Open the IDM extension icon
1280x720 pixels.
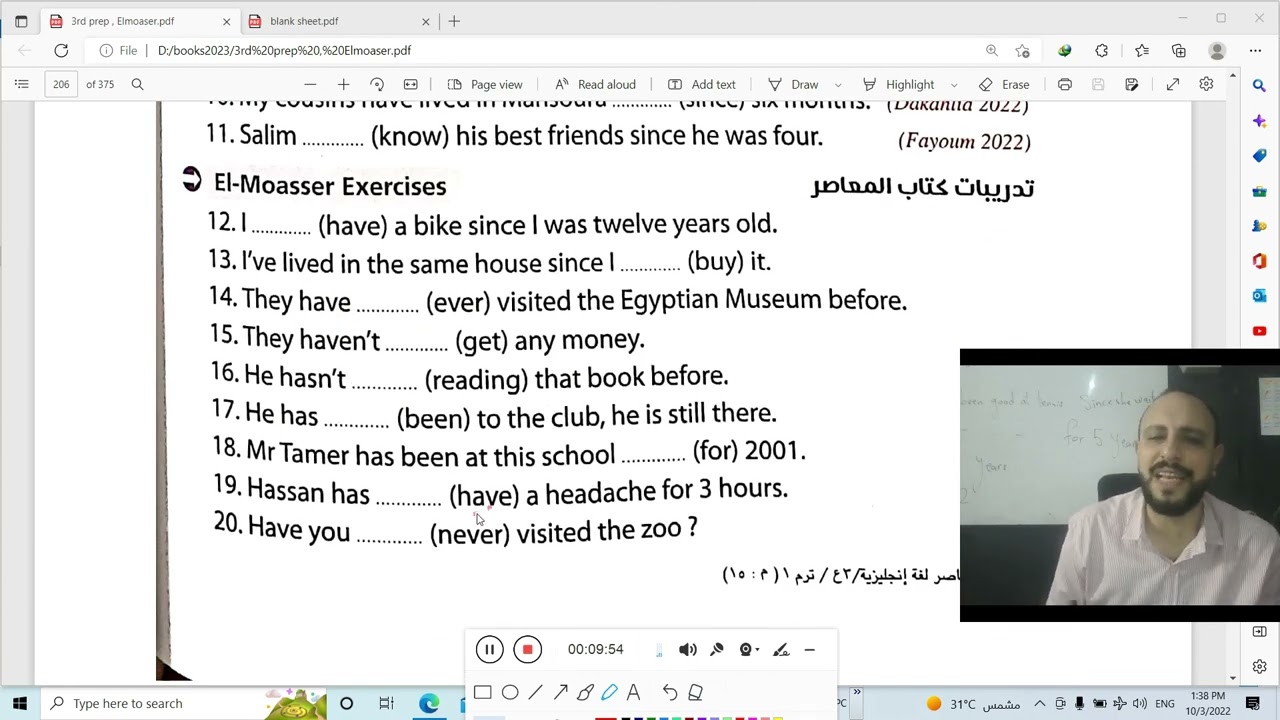click(1065, 50)
